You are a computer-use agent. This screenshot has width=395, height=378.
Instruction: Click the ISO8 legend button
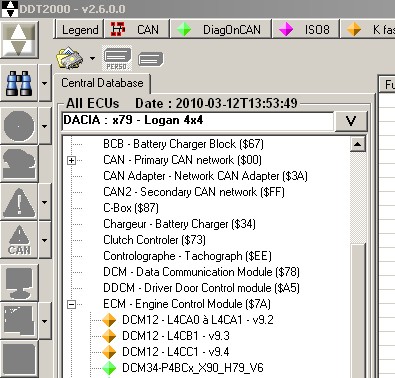pos(306,29)
